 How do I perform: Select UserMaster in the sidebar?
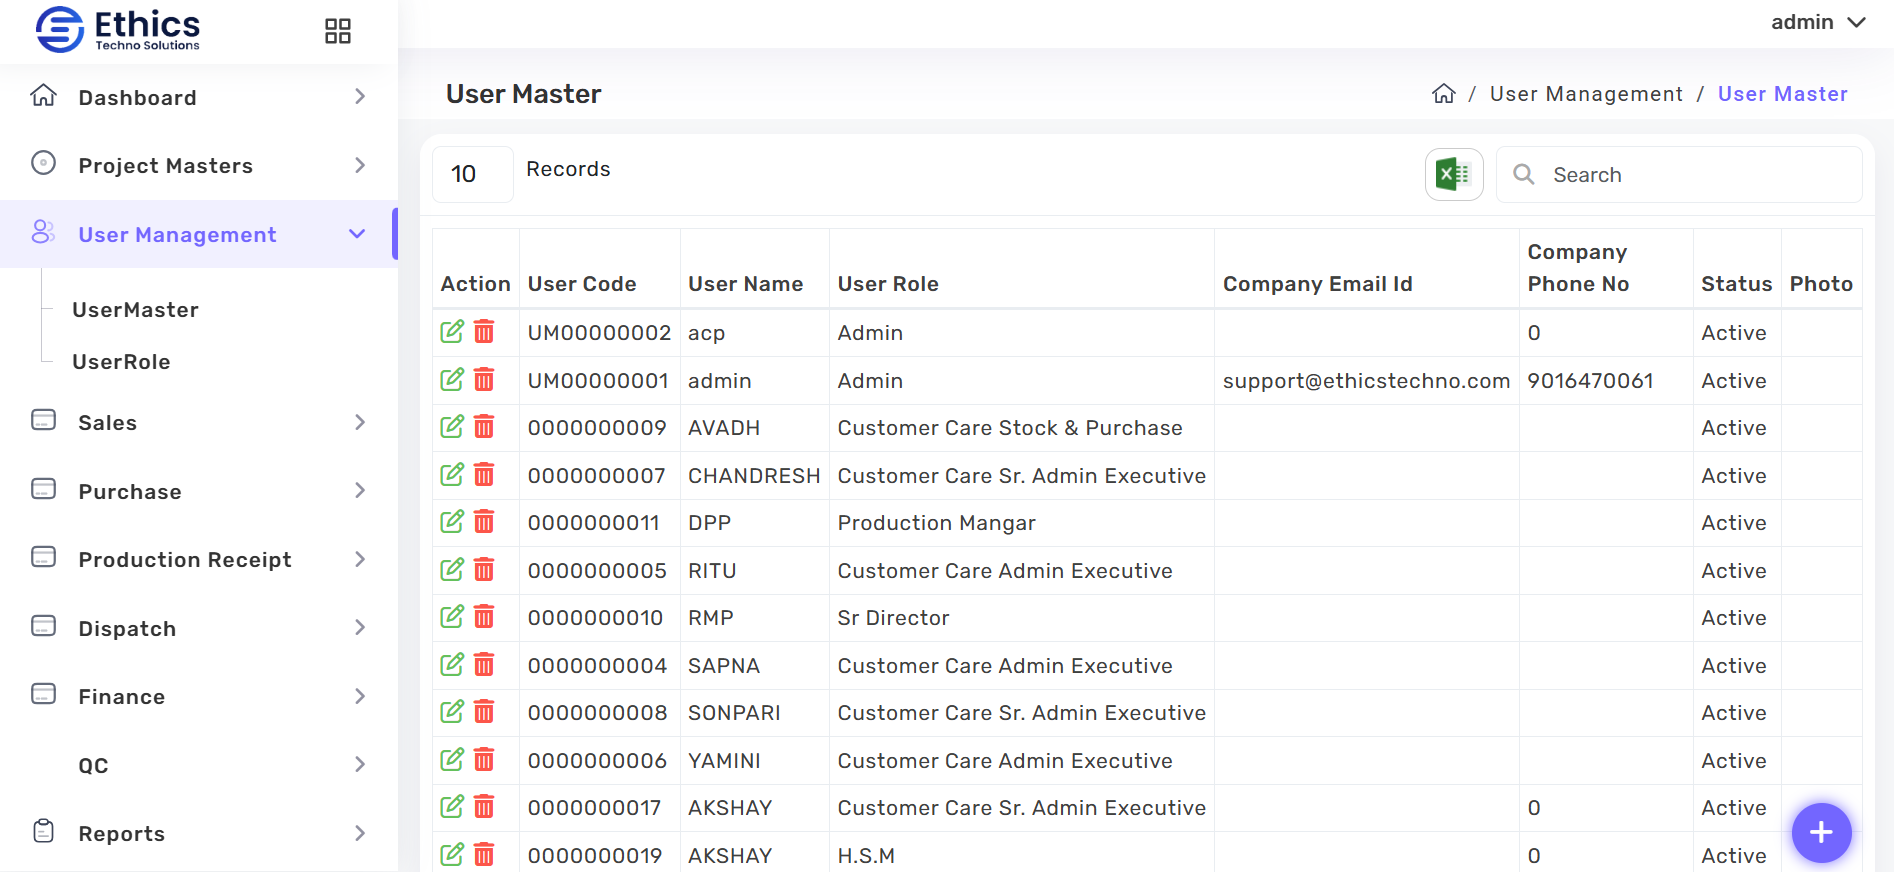[135, 310]
